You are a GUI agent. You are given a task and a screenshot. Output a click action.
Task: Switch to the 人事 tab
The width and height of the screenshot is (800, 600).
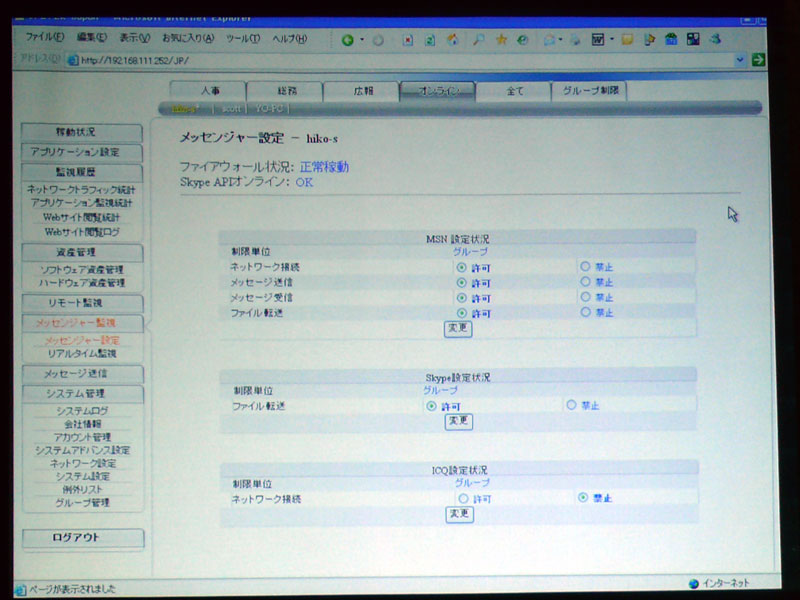click(208, 91)
